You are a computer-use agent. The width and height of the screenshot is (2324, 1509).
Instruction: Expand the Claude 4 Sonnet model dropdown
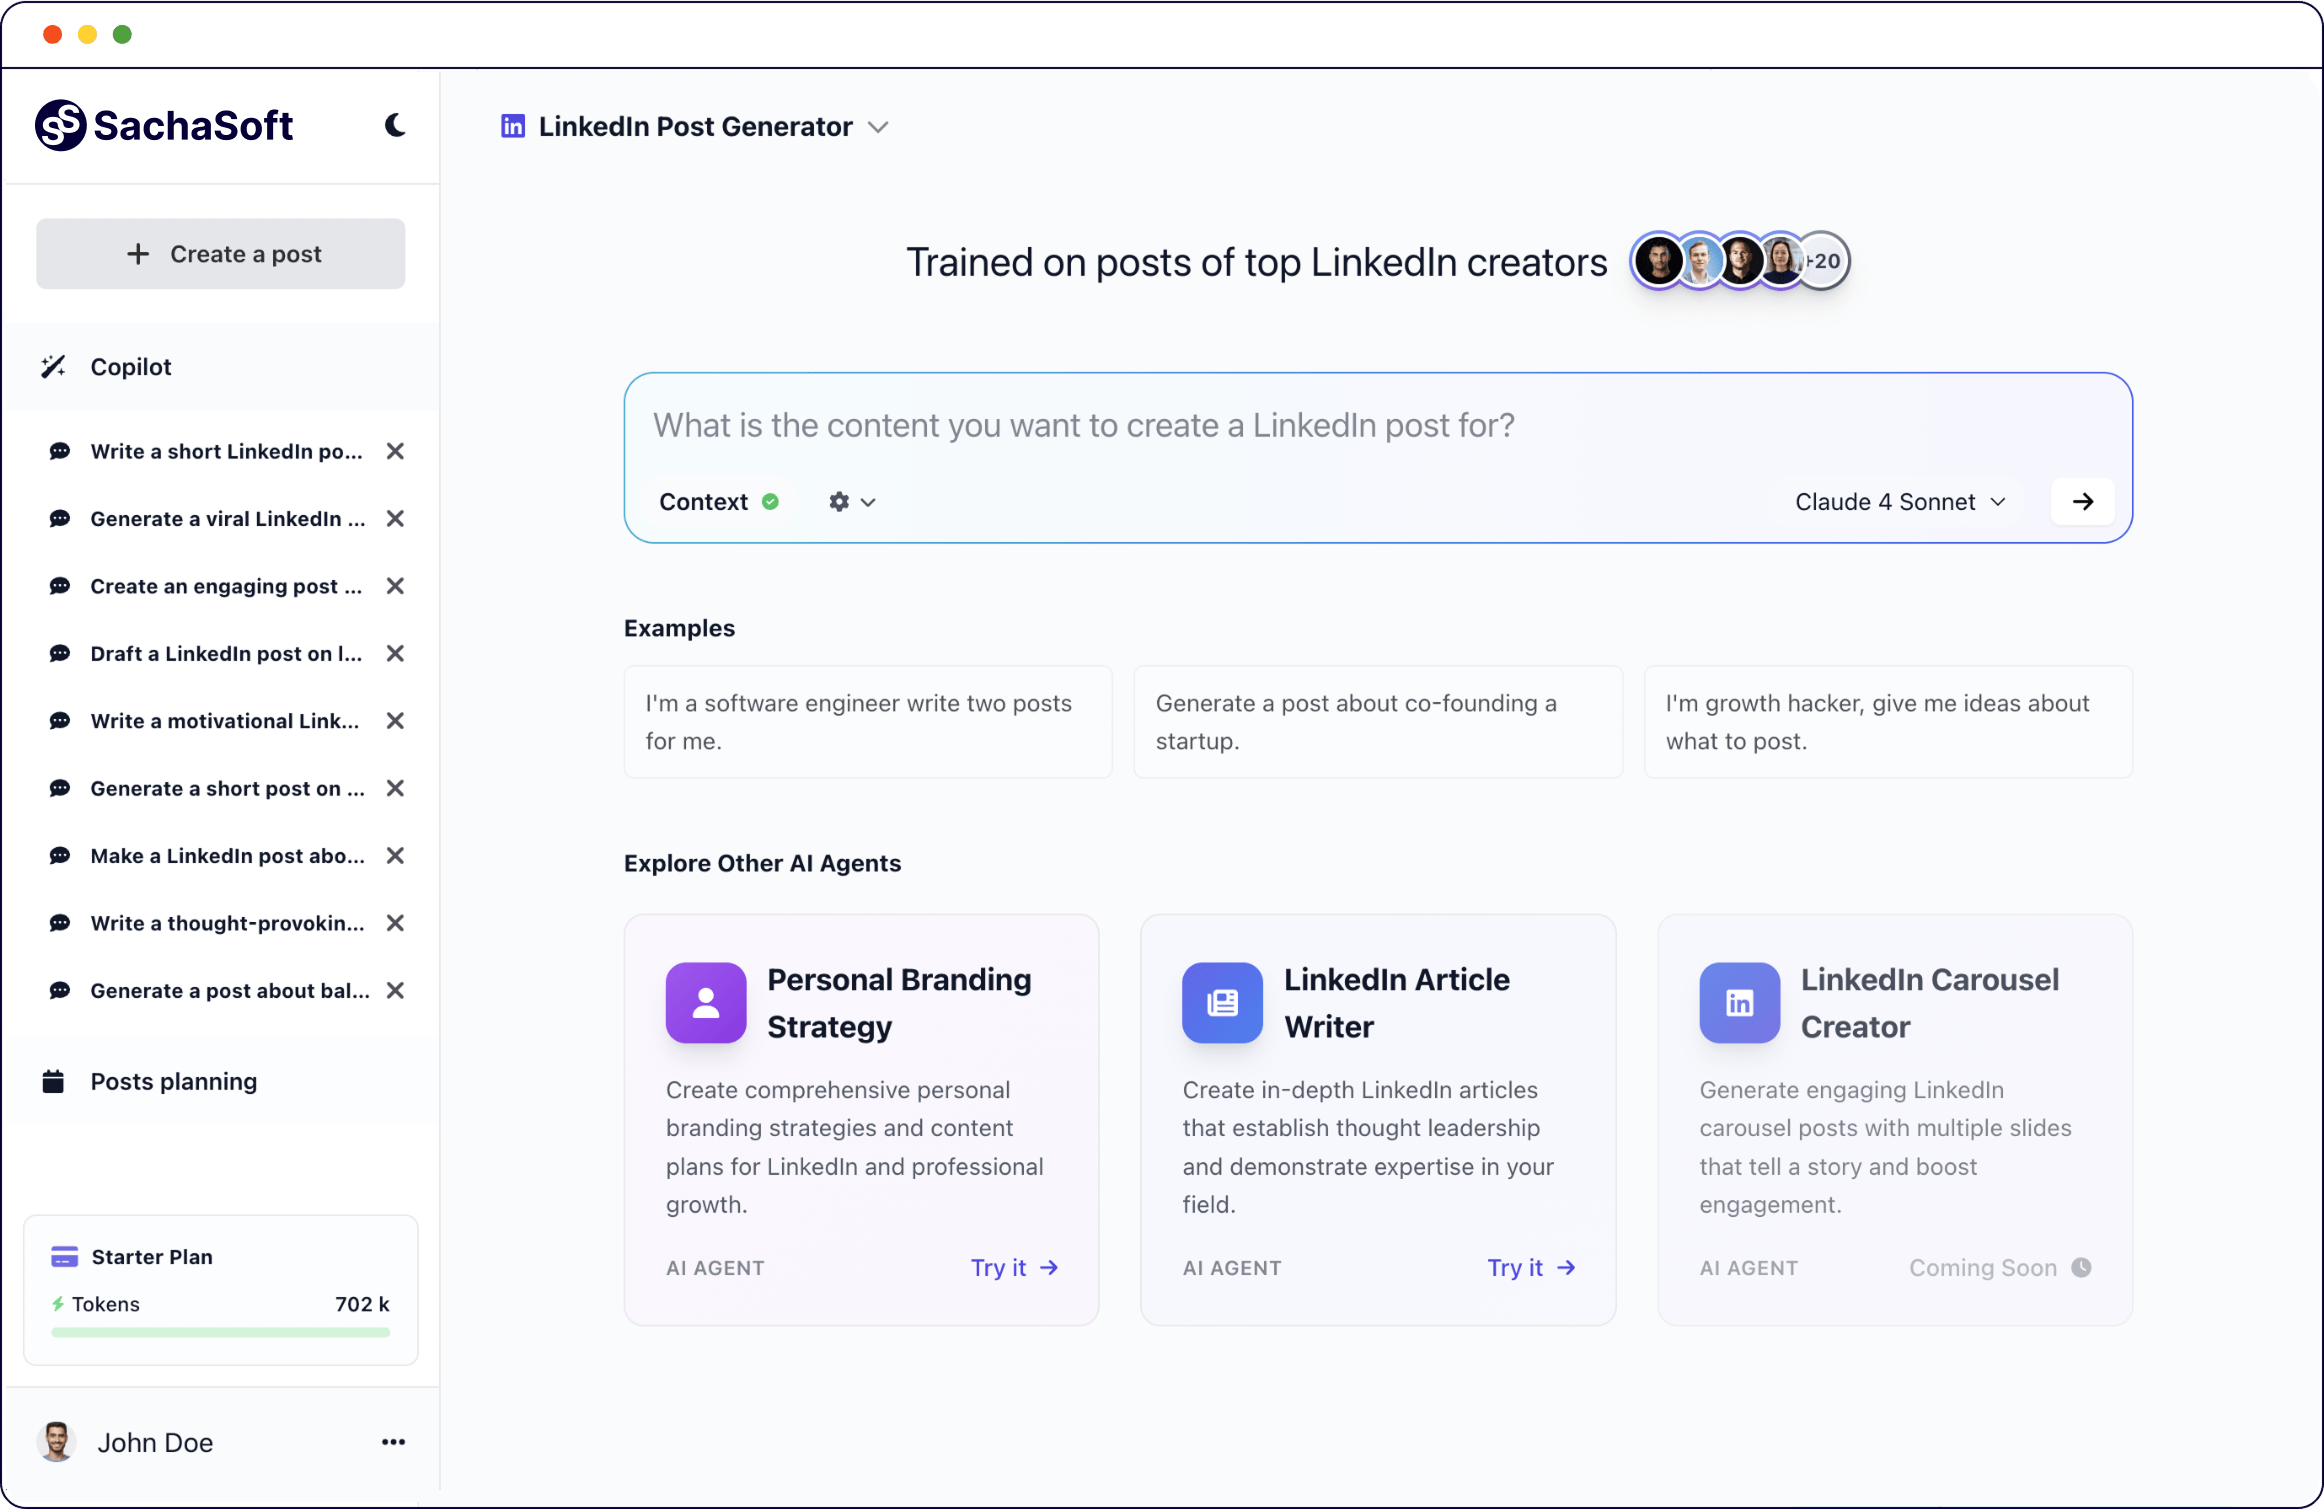[x=1900, y=502]
